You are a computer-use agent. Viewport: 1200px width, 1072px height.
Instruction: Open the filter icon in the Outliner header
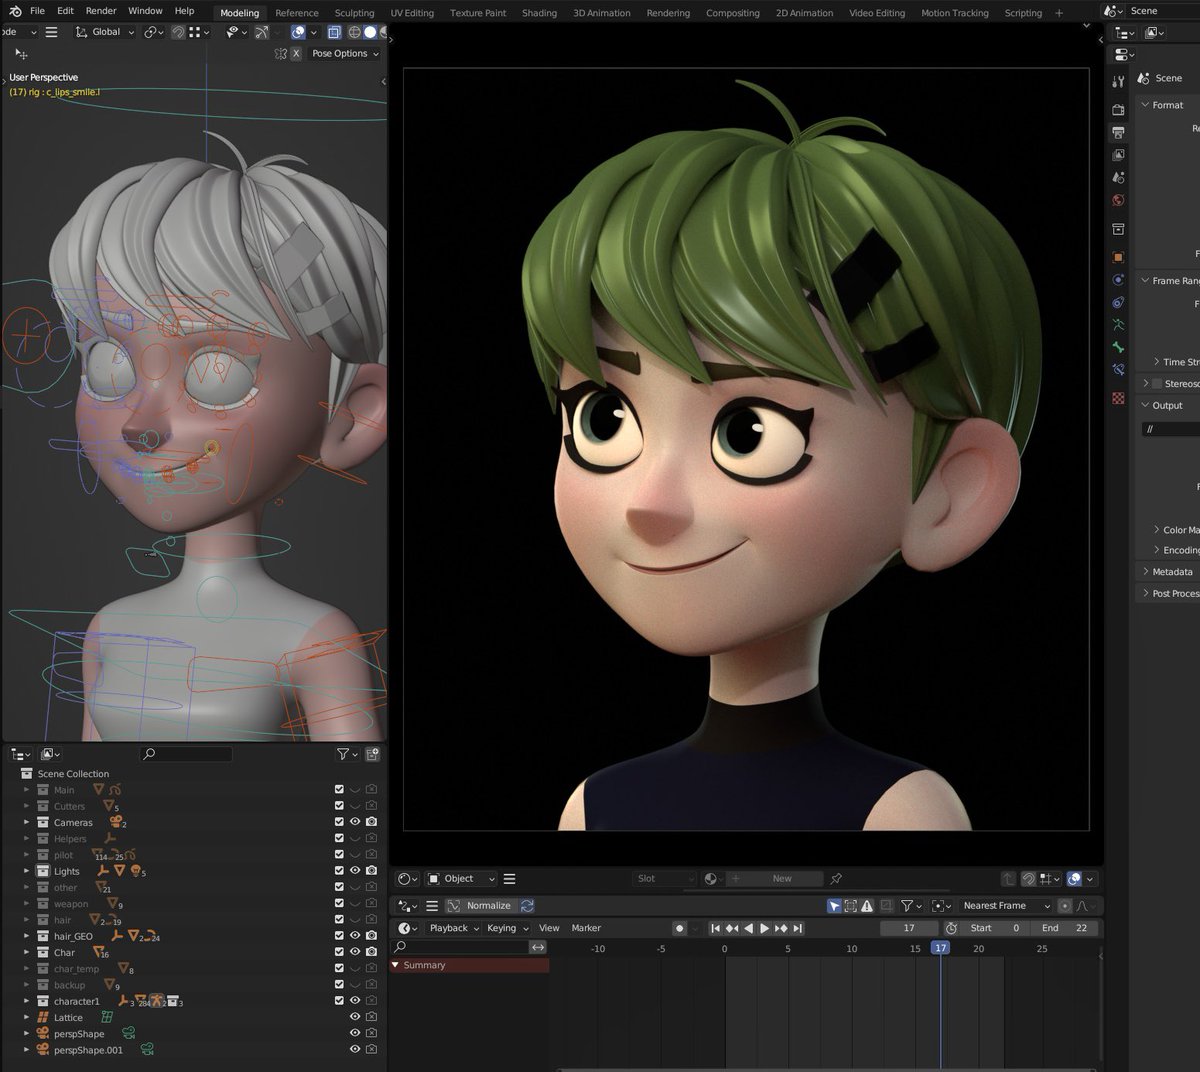pos(342,754)
